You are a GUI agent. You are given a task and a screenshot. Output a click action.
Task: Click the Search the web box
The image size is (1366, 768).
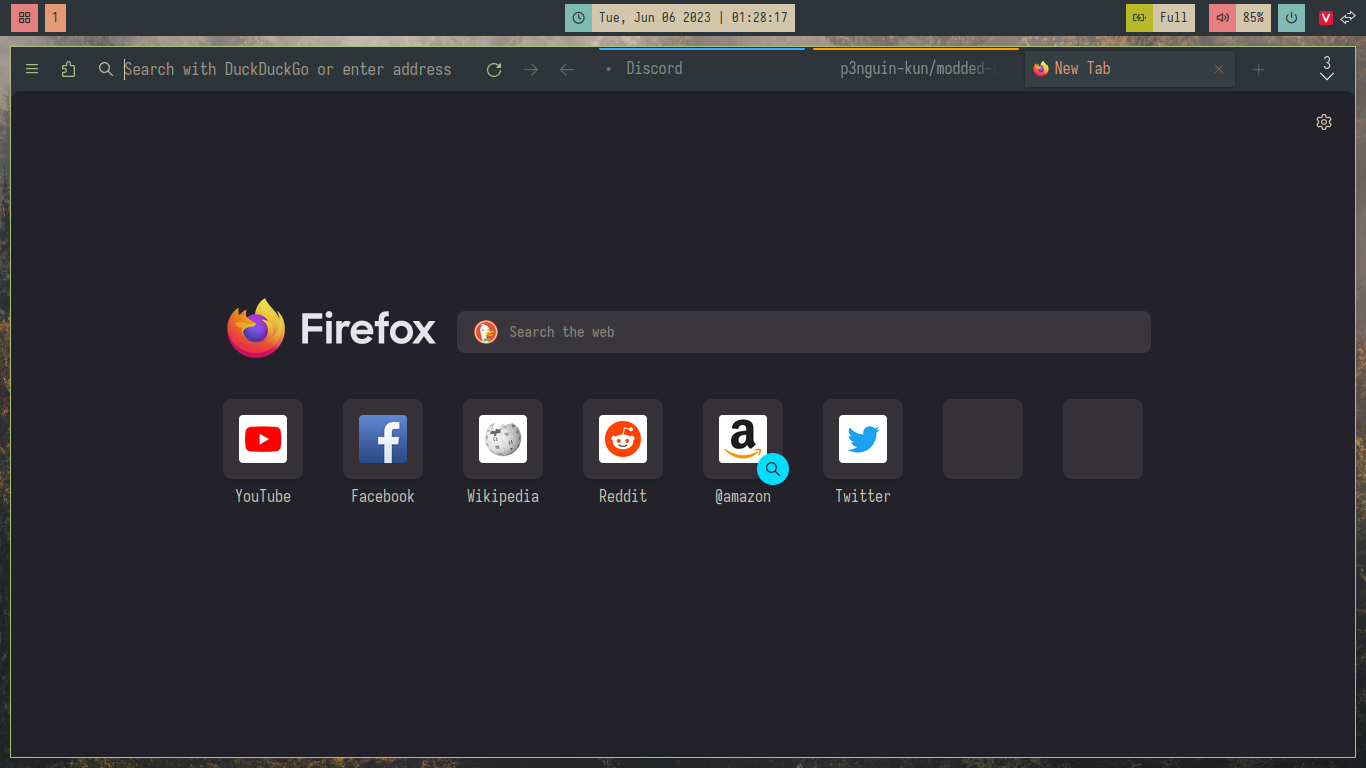(804, 332)
